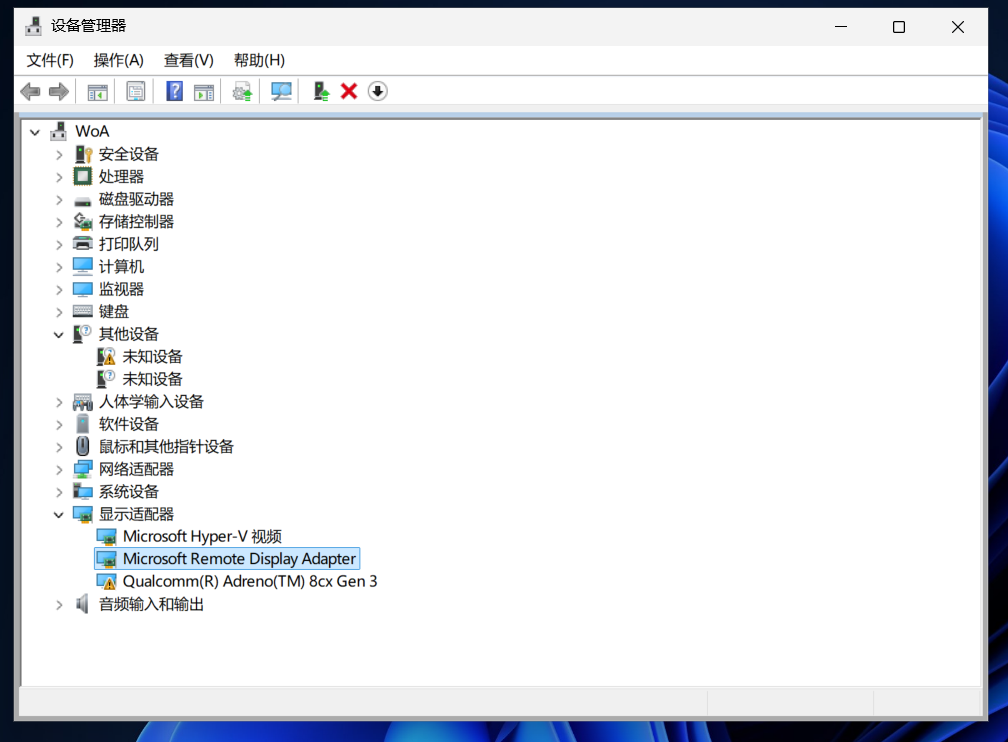Select Qualcomm(R) Adreno(TM) 8cx Gen 3

click(x=250, y=581)
